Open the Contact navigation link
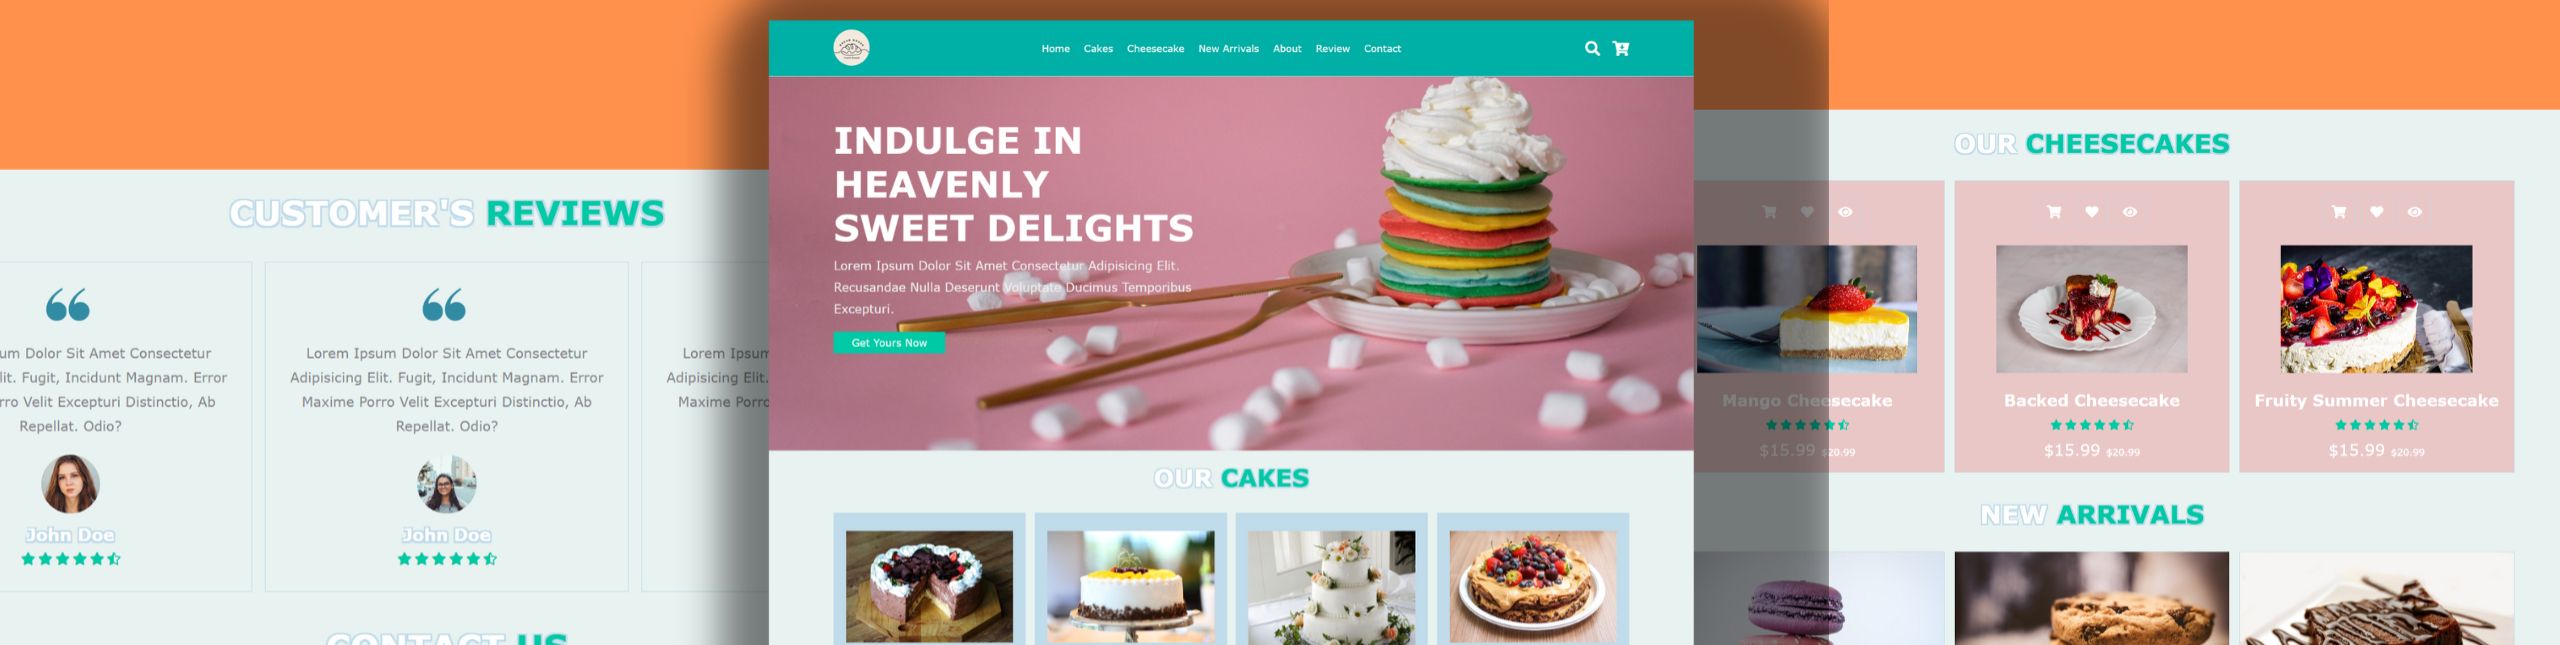The height and width of the screenshot is (645, 2560). [1382, 49]
